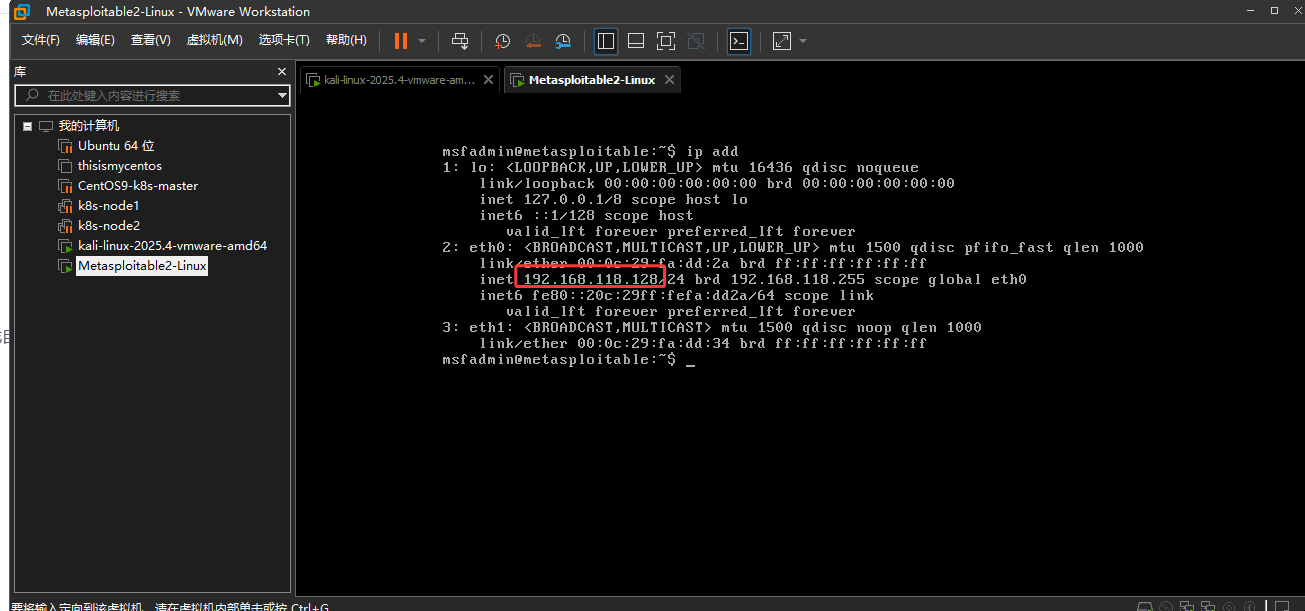The height and width of the screenshot is (611, 1305).
Task: Revert the VM to previous snapshot
Action: tap(533, 41)
